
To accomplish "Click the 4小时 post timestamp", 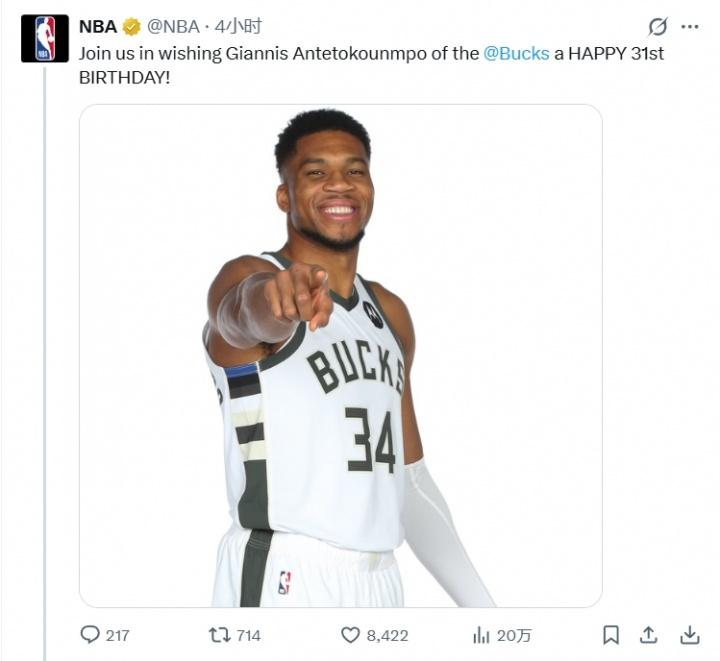I will pos(238,27).
